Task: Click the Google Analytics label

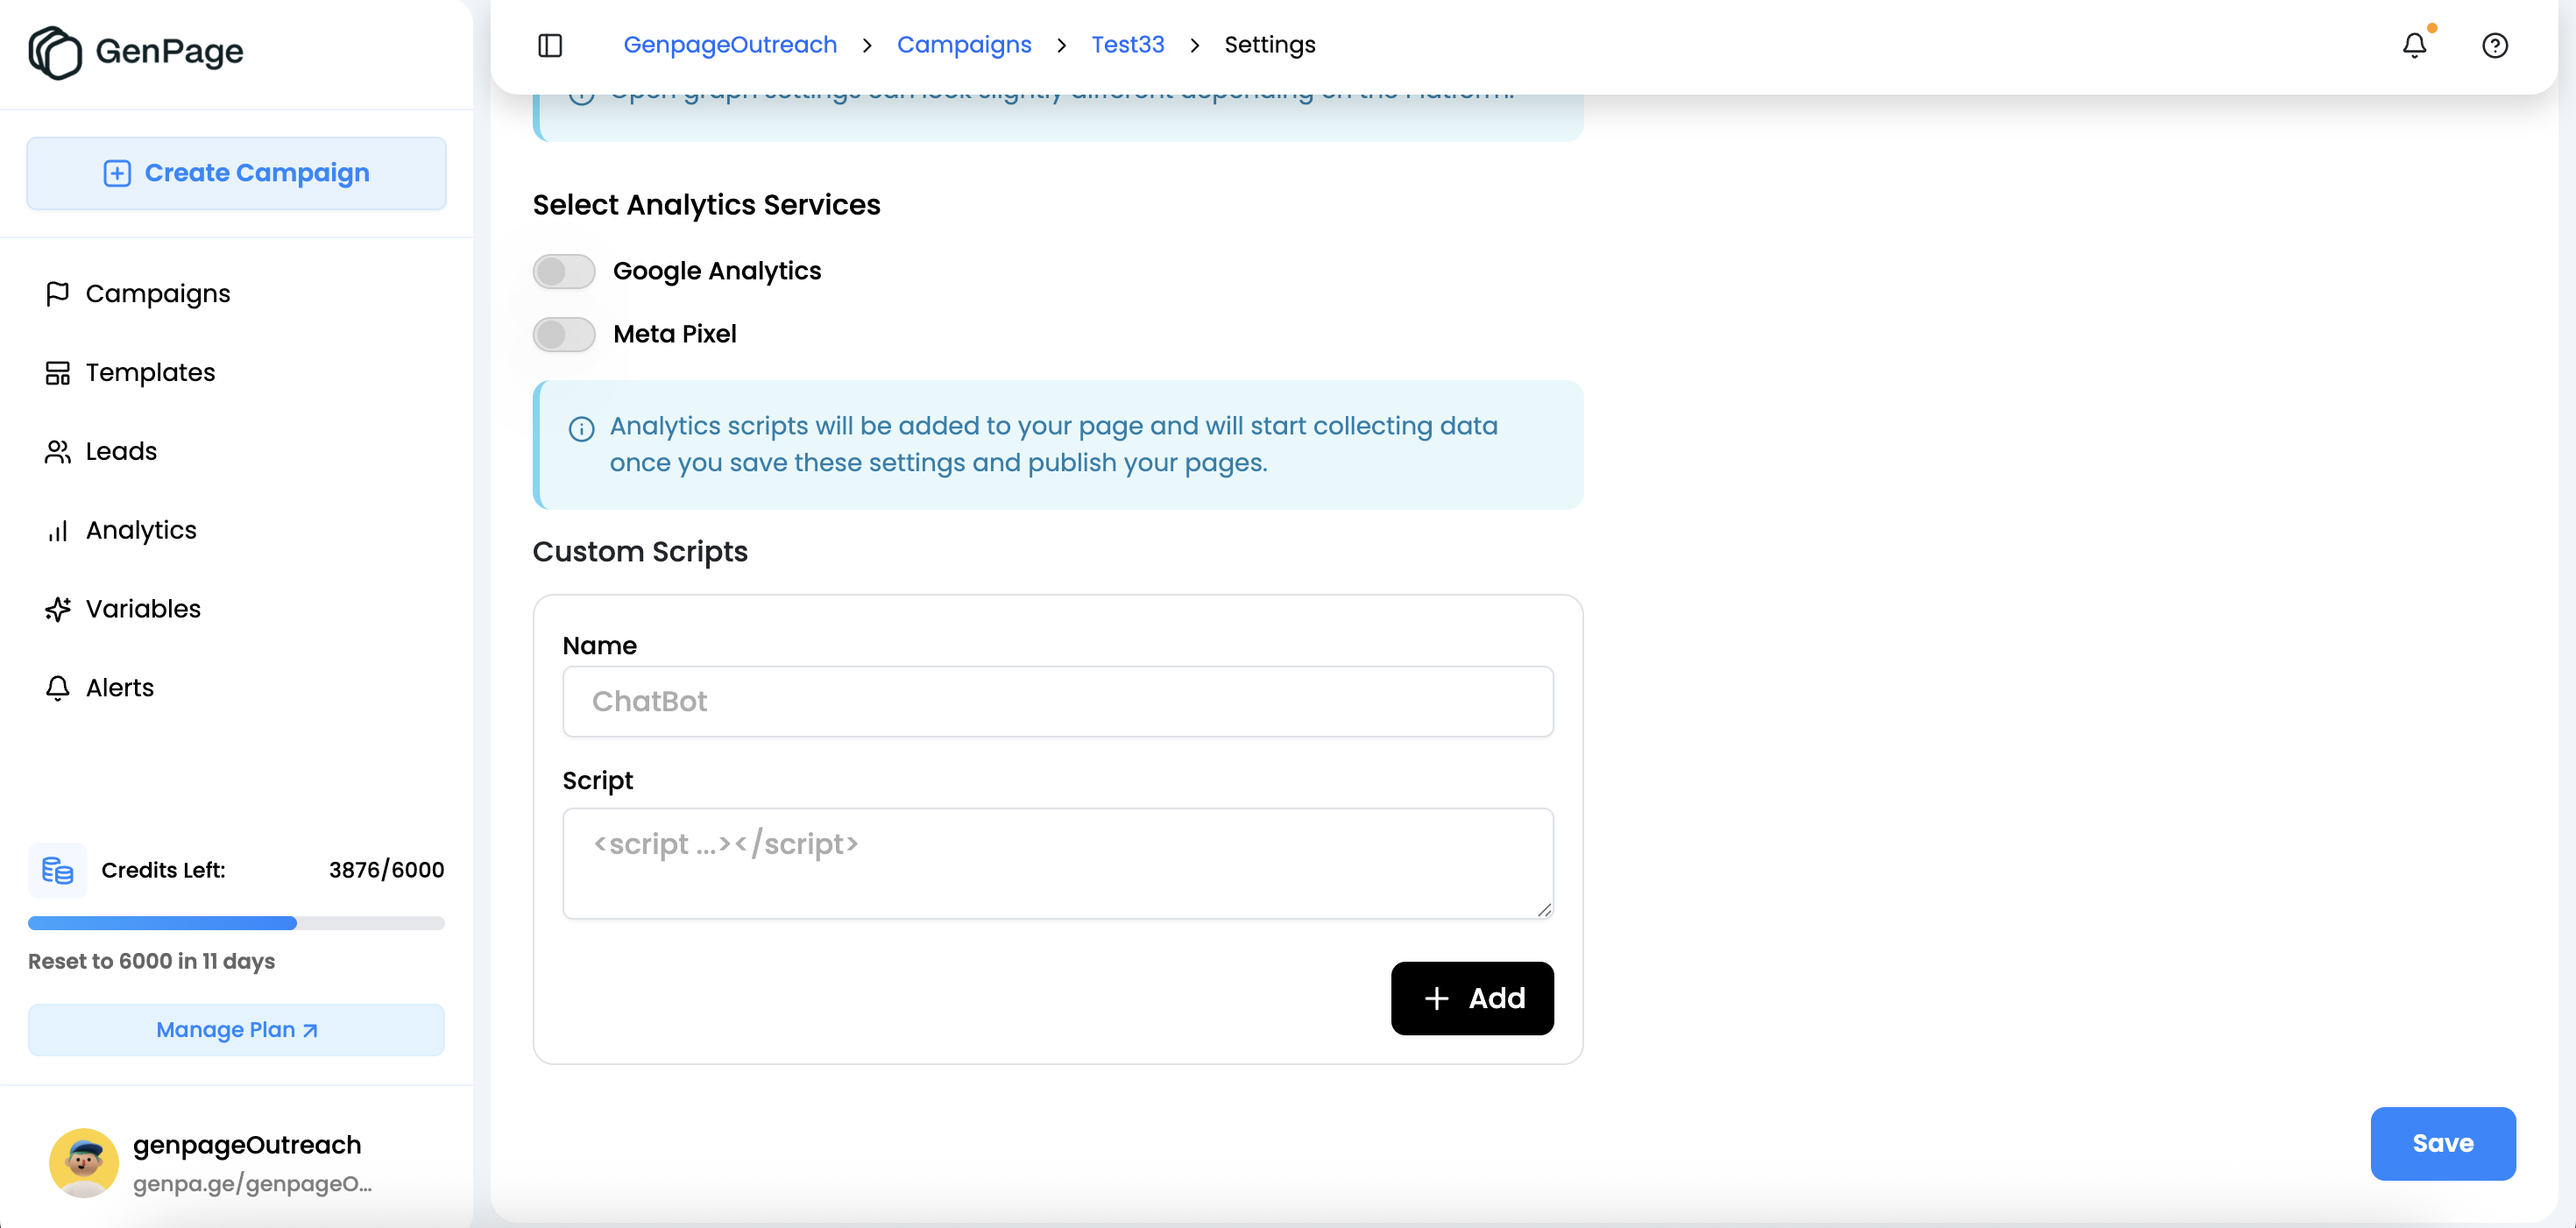Action: pos(717,271)
